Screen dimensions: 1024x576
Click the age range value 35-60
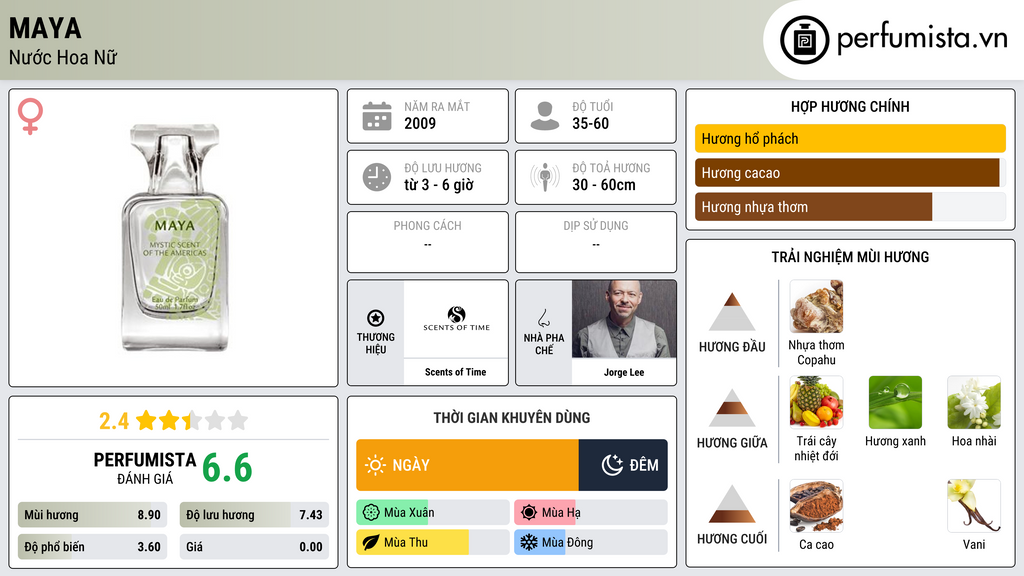[590, 123]
